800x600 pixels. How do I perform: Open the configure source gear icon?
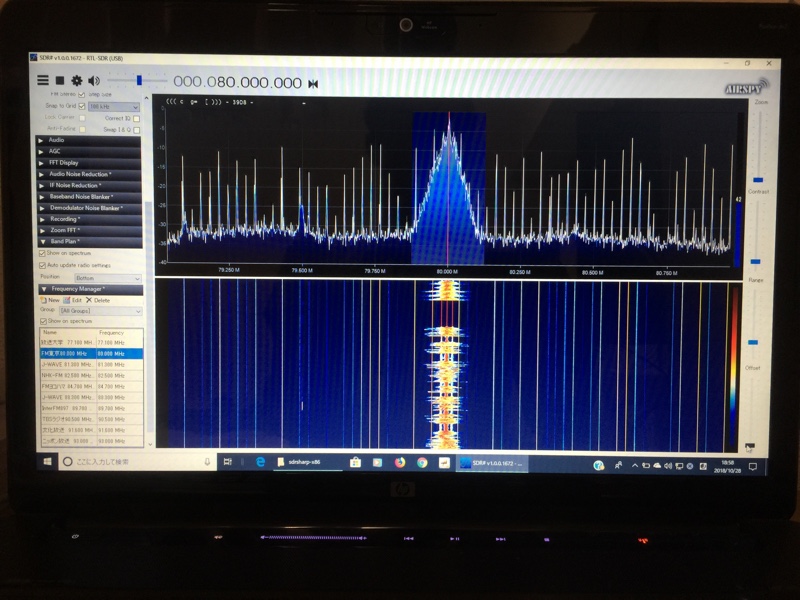click(77, 81)
